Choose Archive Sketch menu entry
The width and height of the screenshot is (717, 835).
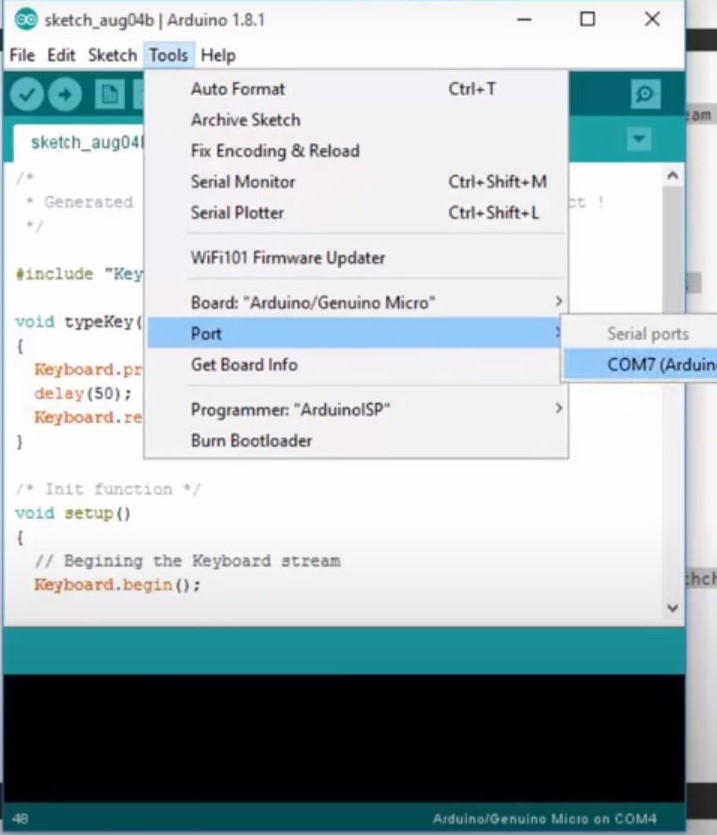[x=356, y=120]
